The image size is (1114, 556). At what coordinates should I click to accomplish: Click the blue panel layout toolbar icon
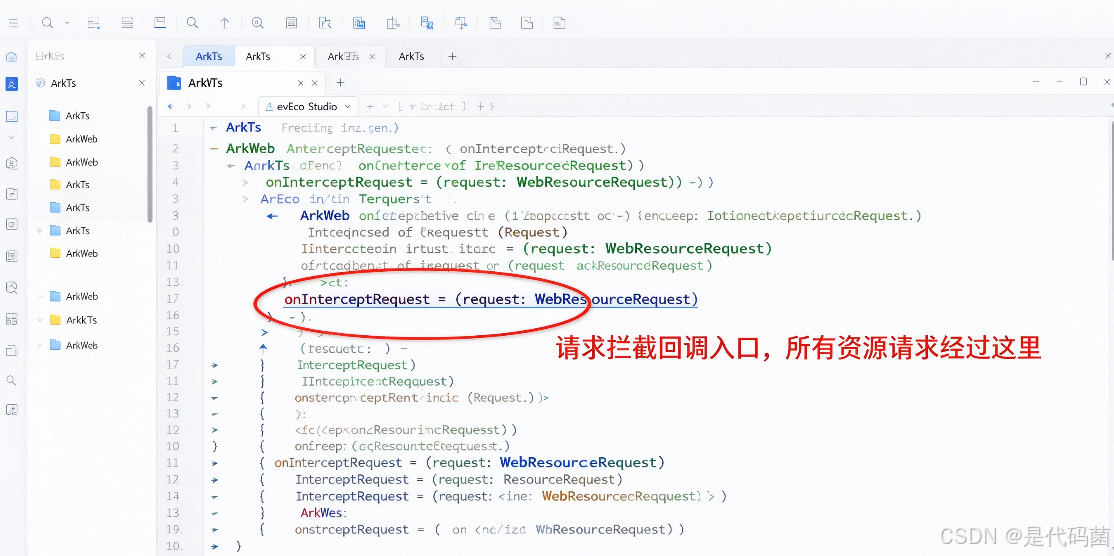click(x=160, y=23)
